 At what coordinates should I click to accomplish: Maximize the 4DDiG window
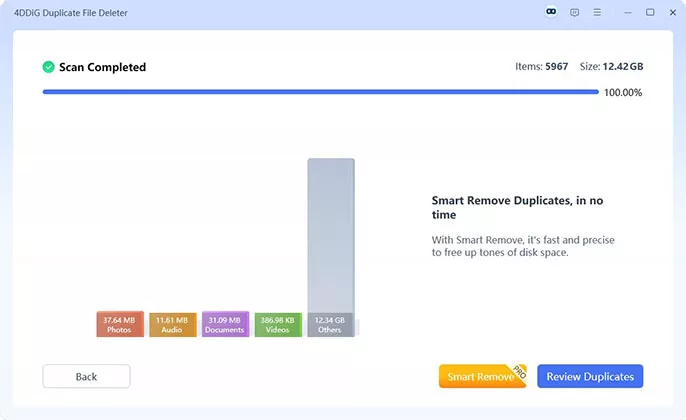click(x=650, y=13)
